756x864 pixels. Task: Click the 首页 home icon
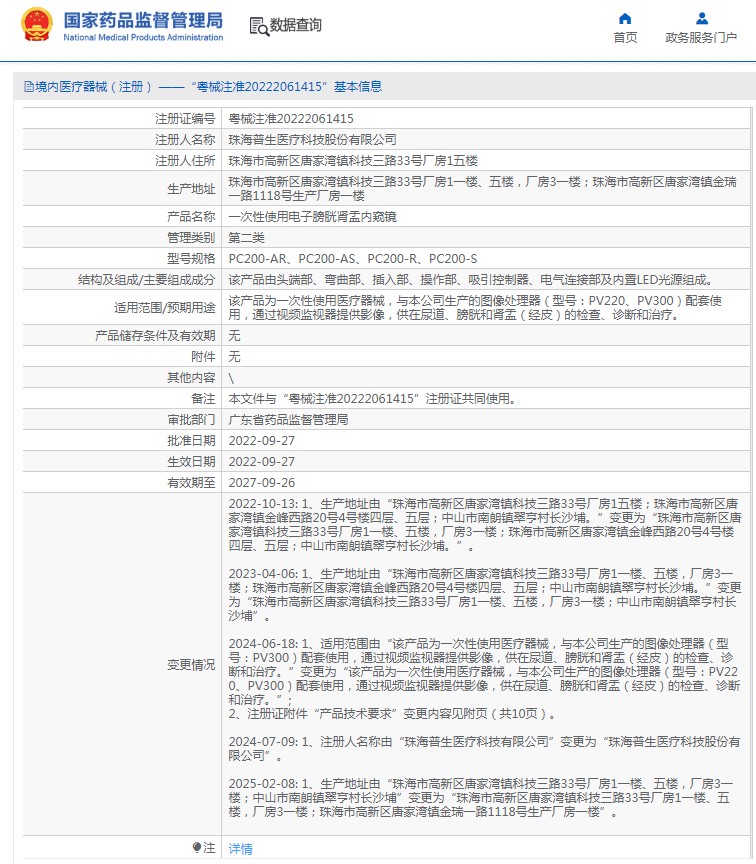(625, 19)
